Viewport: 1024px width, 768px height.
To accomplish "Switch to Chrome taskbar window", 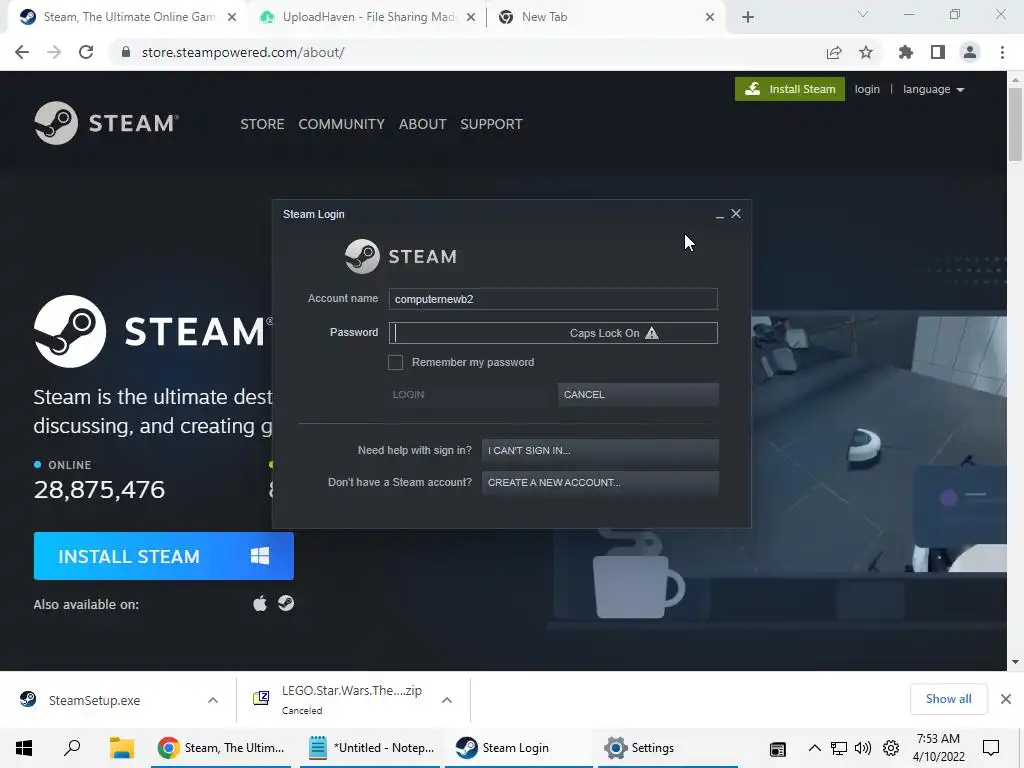I will (221, 748).
